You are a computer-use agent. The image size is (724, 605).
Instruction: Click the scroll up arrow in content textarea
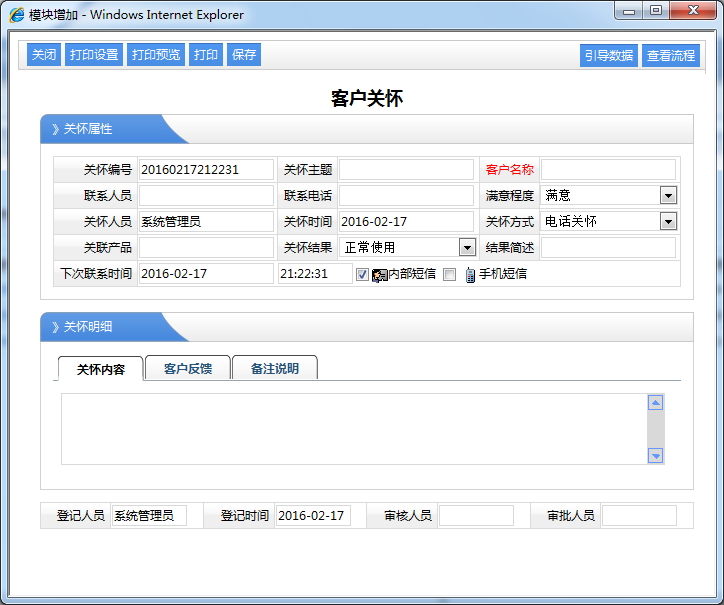pyautogui.click(x=656, y=403)
